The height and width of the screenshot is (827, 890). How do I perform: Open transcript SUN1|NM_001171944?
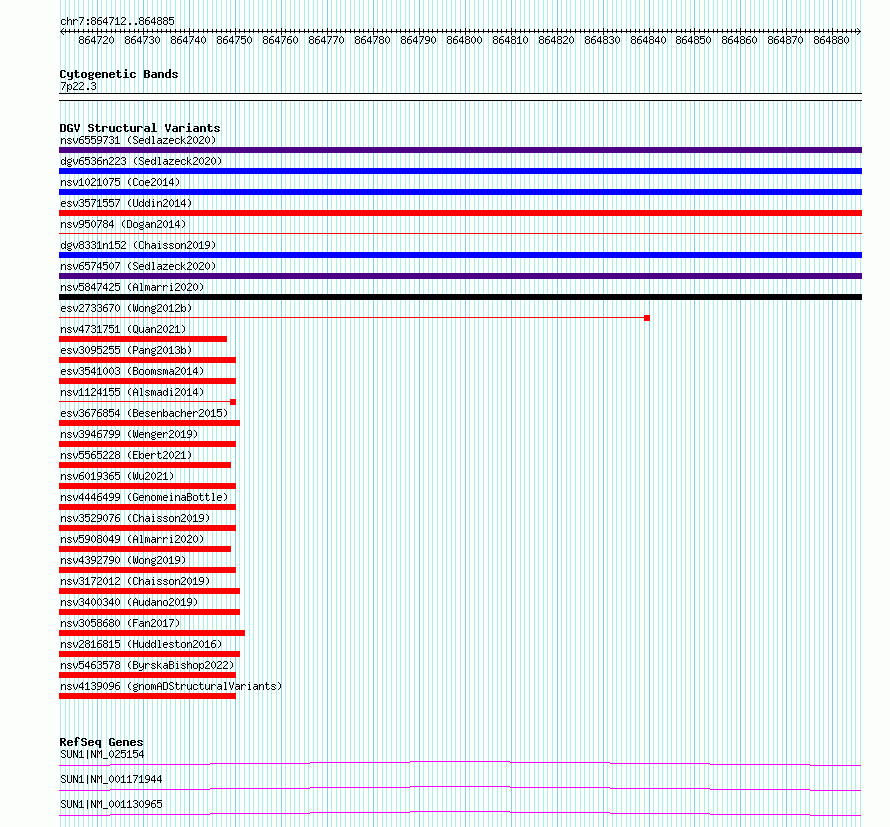111,779
